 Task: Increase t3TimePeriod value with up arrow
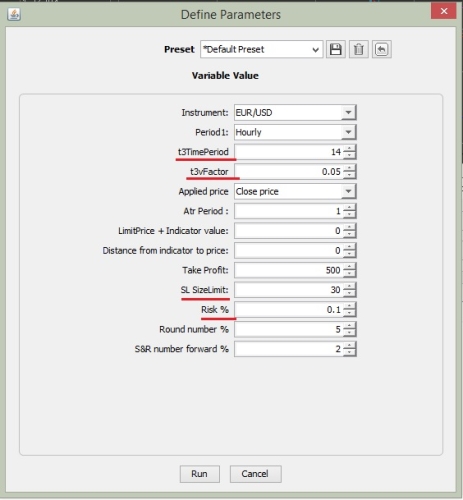(349, 148)
